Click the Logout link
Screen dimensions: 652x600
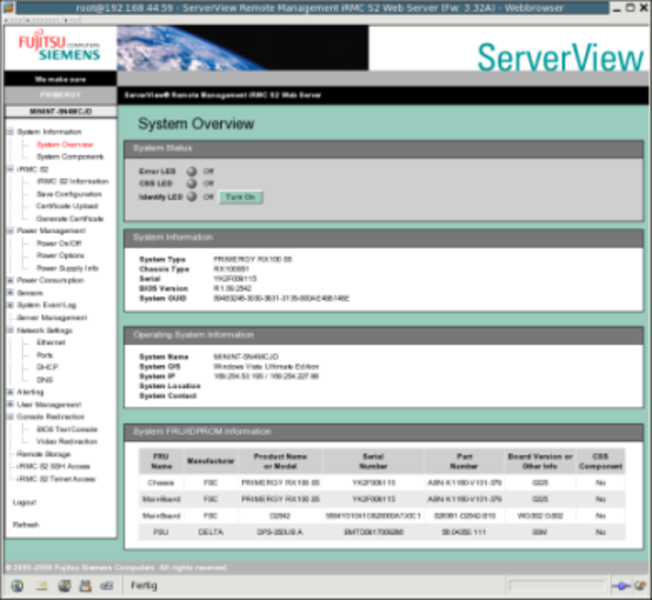pyautogui.click(x=25, y=503)
